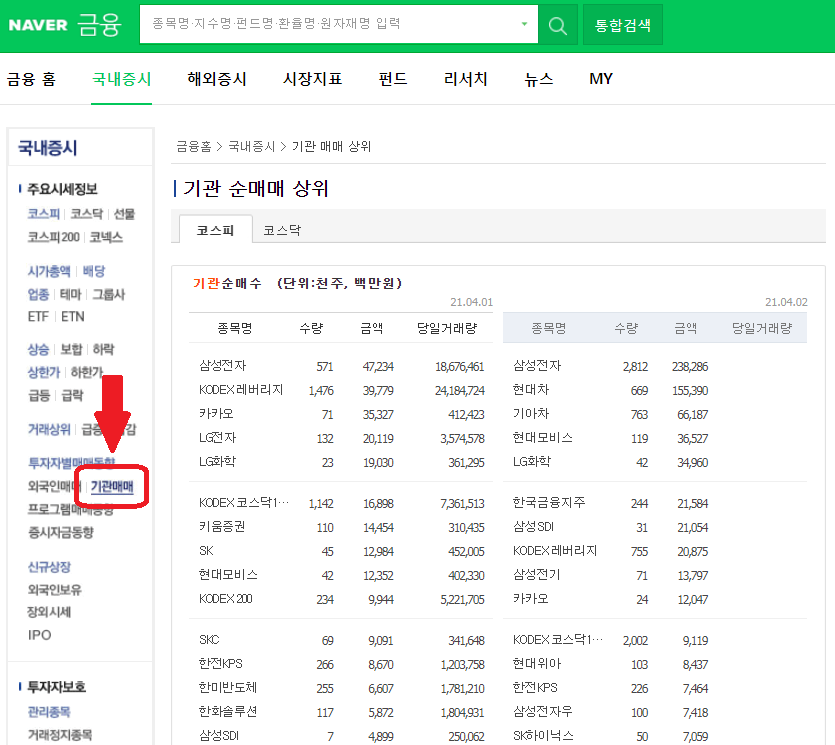Open 코스피200 in the sidebar
The image size is (835, 745).
53,237
